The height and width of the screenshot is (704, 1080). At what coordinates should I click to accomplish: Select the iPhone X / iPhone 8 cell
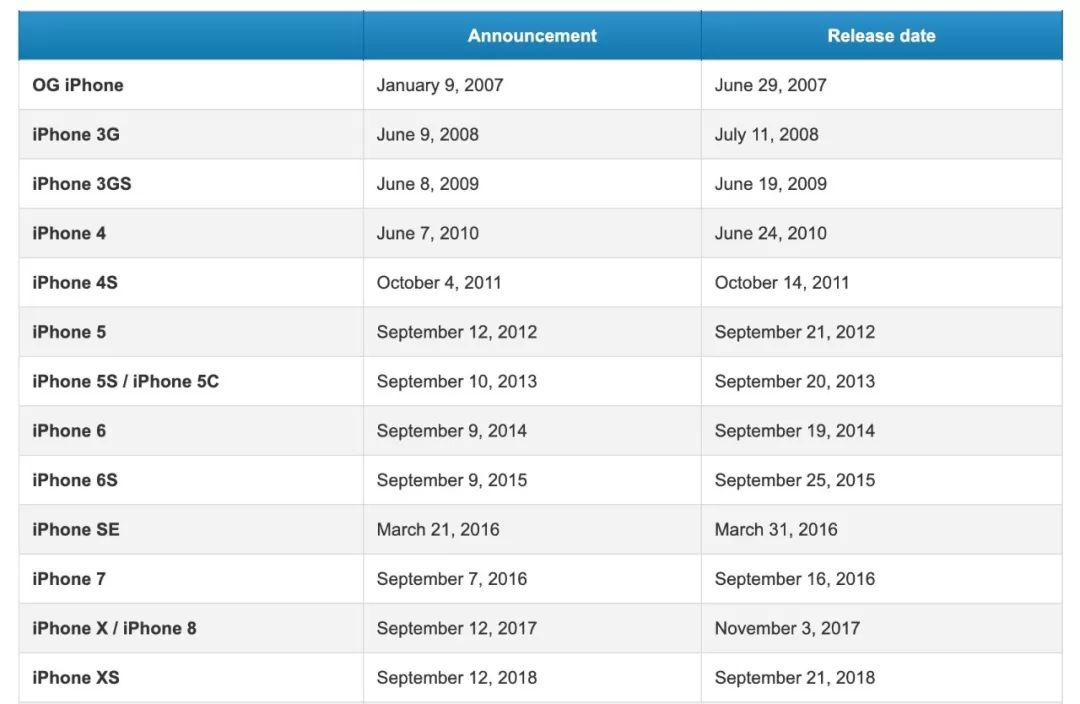[x=115, y=628]
